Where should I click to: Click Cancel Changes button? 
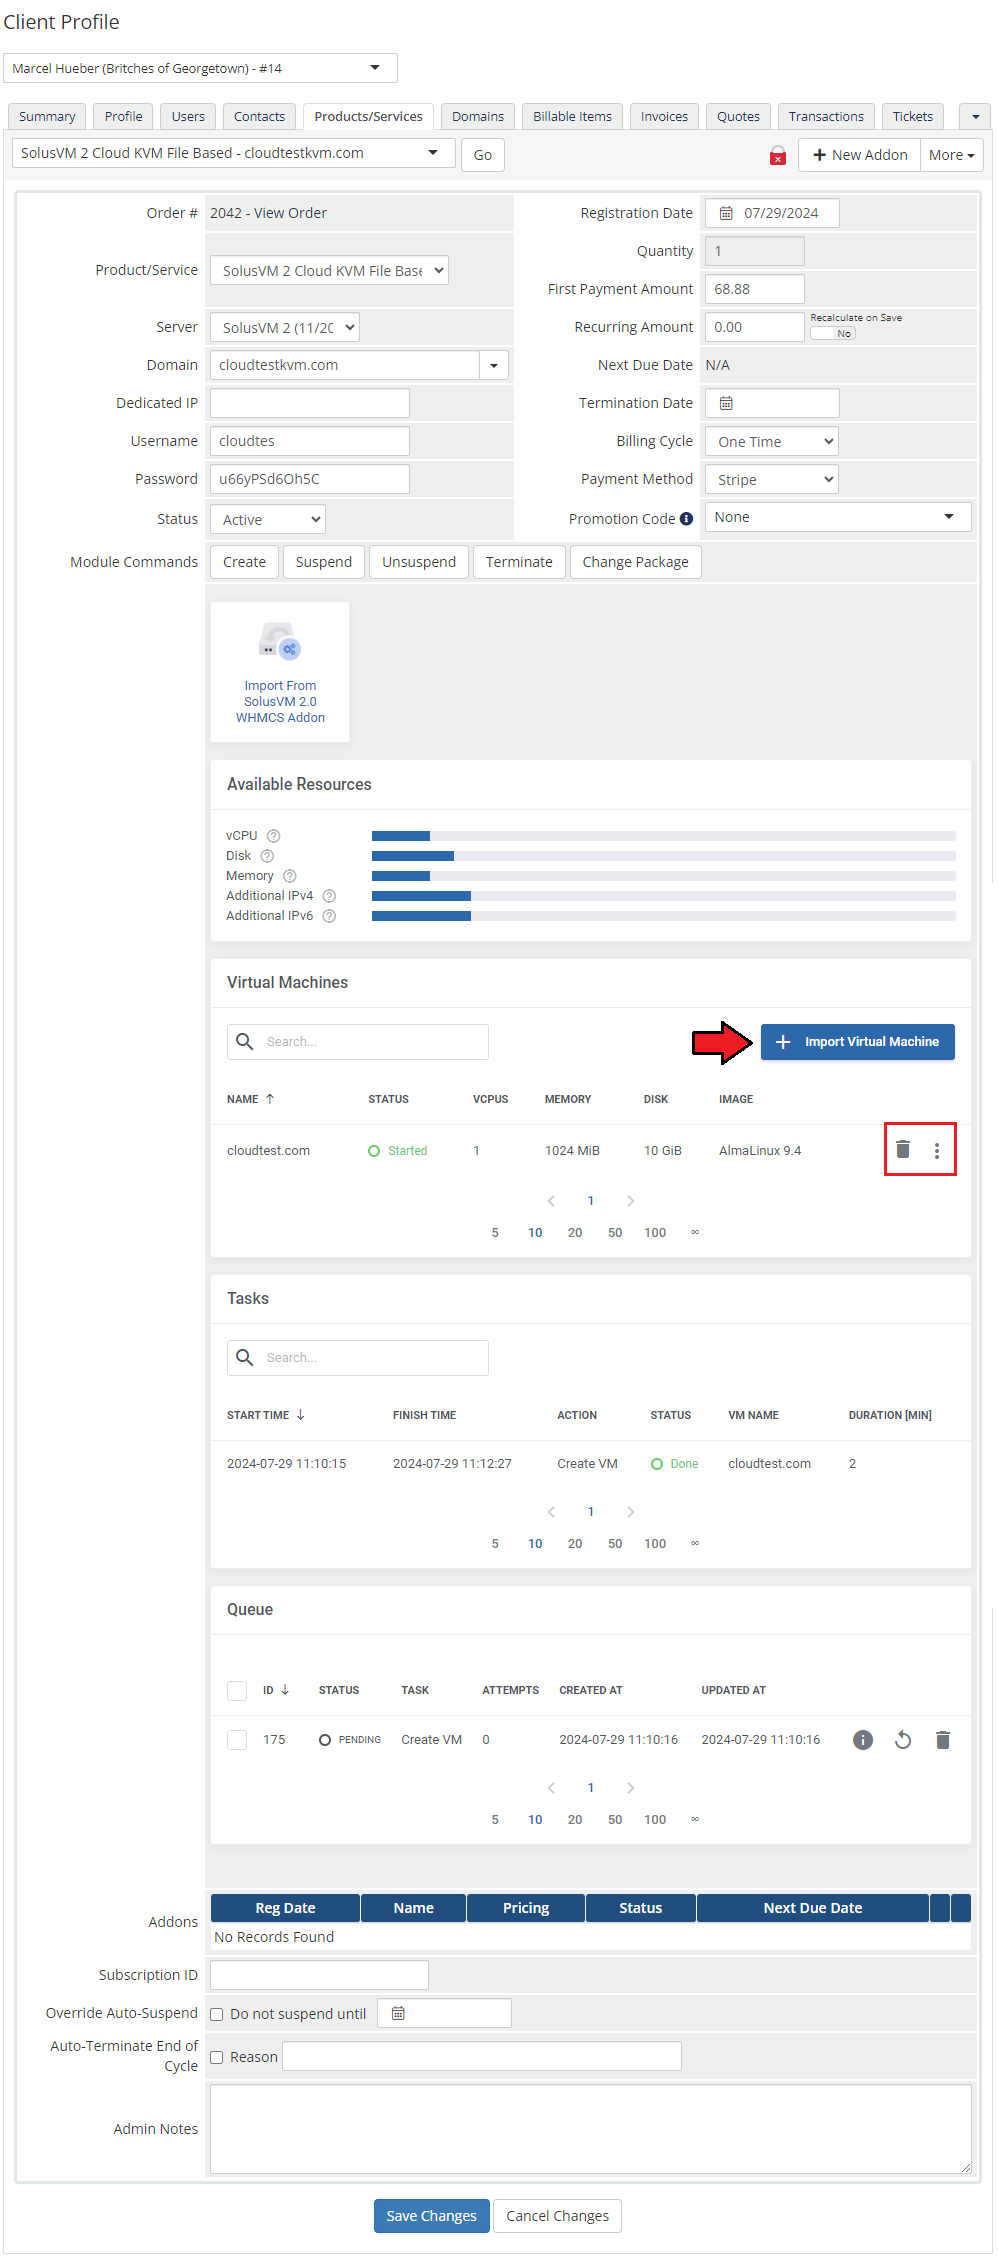click(558, 2215)
